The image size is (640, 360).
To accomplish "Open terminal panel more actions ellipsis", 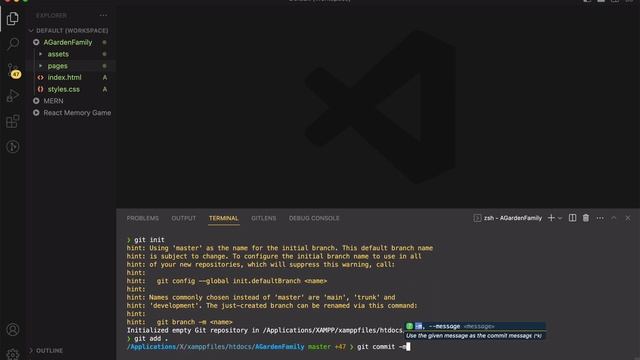I will tap(600, 218).
